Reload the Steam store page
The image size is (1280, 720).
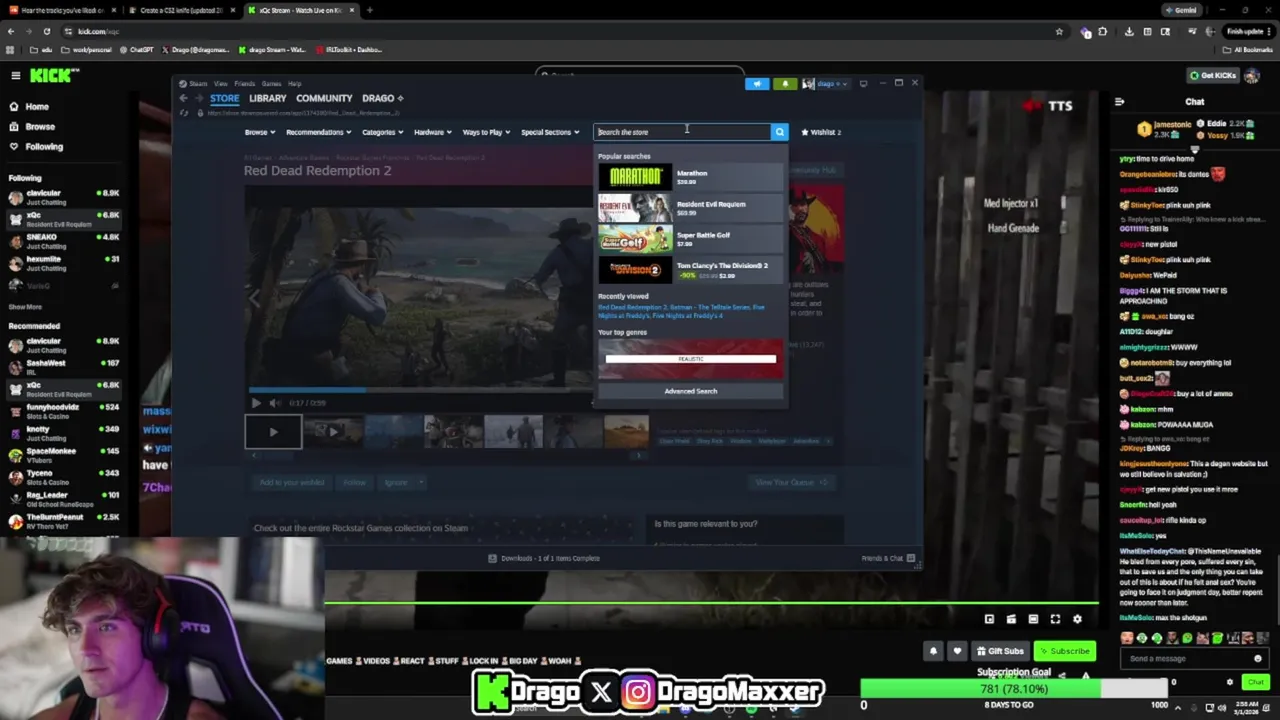click(183, 113)
